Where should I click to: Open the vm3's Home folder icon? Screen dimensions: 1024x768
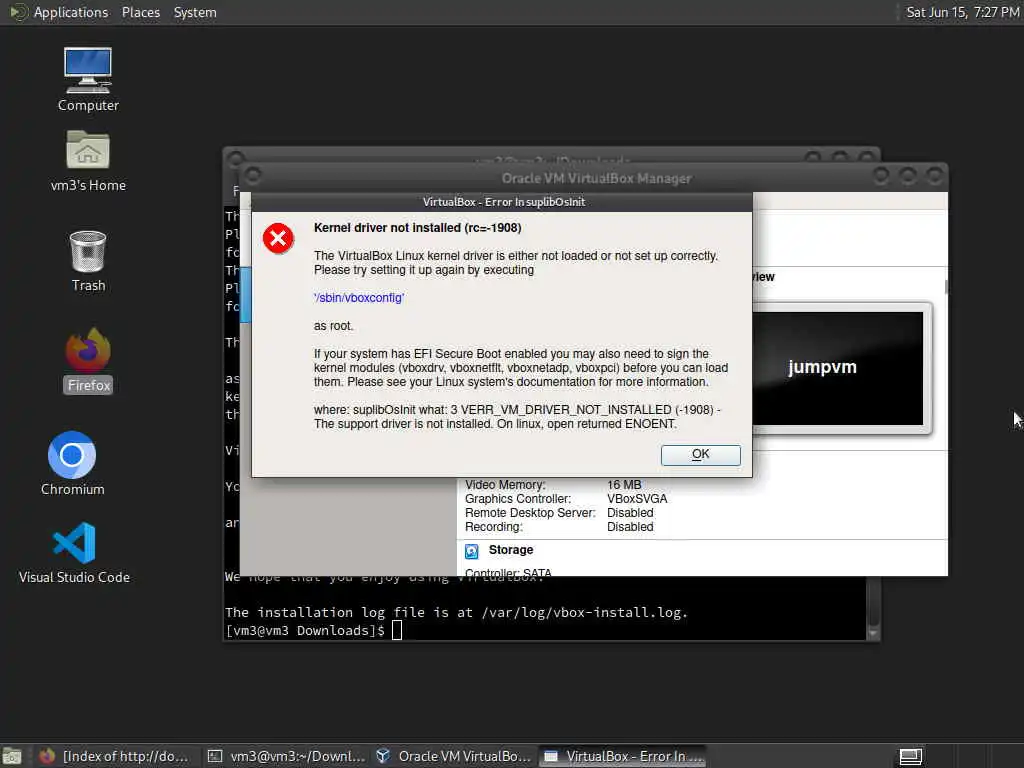click(x=88, y=161)
